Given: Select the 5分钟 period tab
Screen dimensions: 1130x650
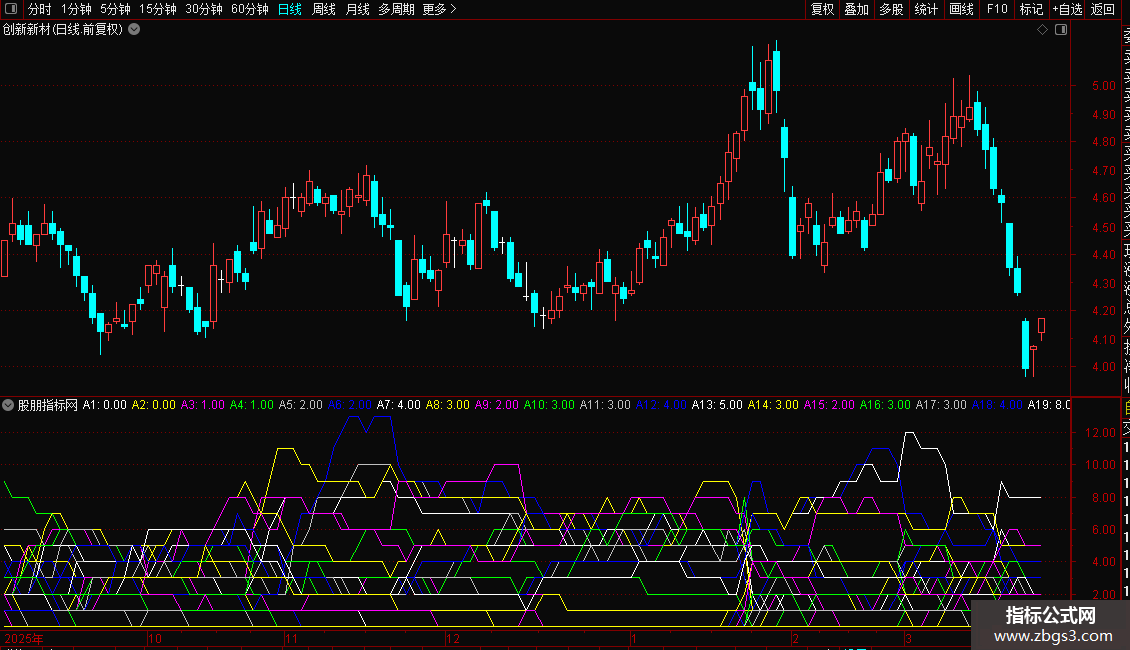Looking at the screenshot, I should point(116,9).
